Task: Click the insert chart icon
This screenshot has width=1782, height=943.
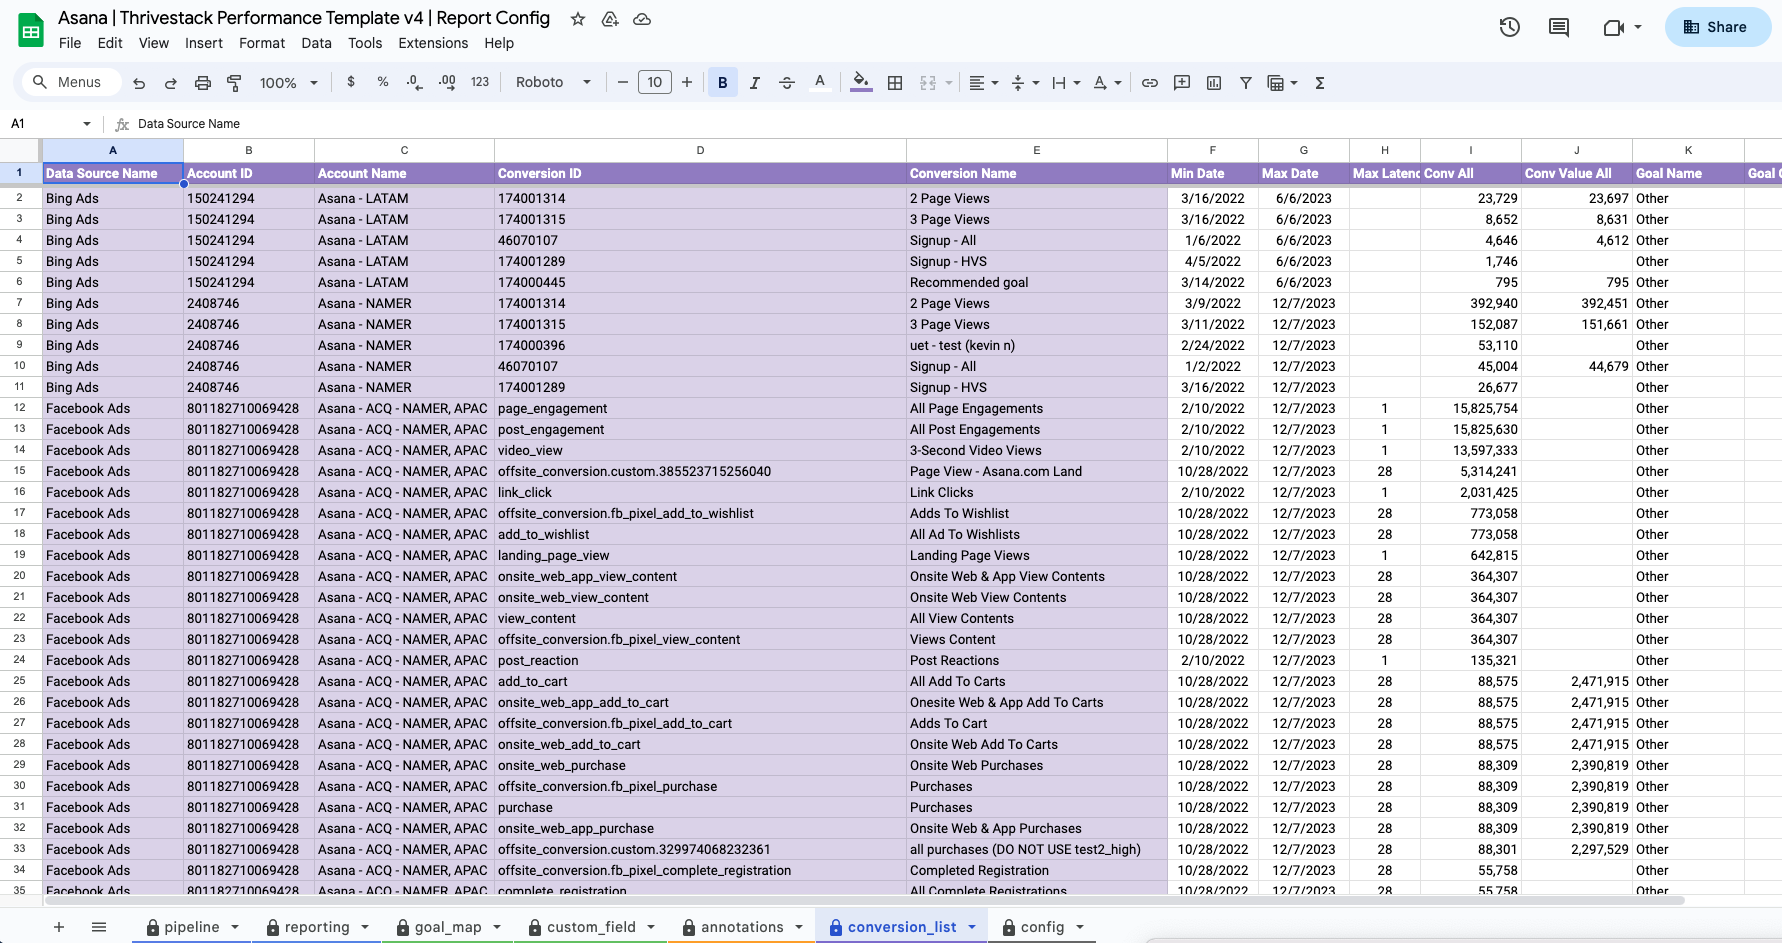Action: coord(1214,83)
